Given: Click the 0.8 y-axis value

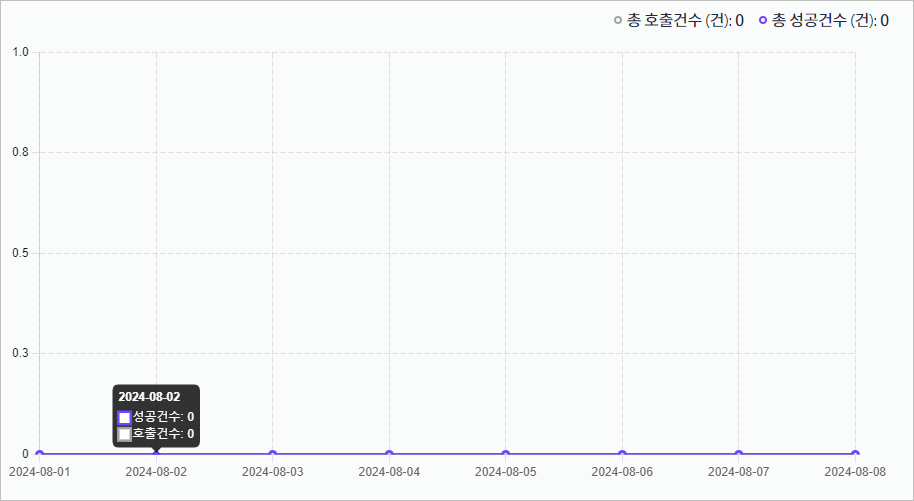Looking at the screenshot, I should (x=20, y=153).
